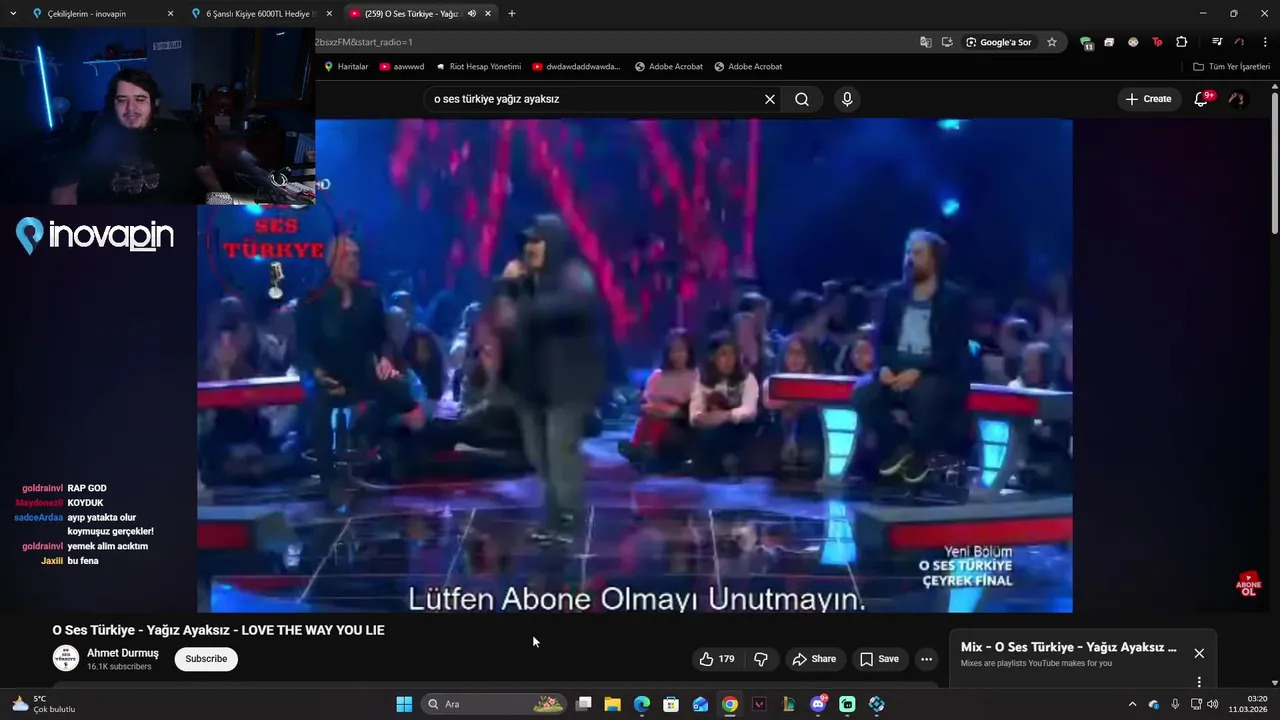Open File Explorer from the taskbar
This screenshot has height=720, width=1280.
613,704
